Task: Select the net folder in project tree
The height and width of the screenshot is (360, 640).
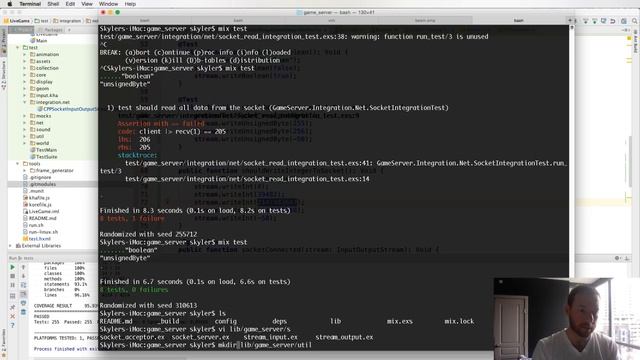Action: click(x=37, y=123)
